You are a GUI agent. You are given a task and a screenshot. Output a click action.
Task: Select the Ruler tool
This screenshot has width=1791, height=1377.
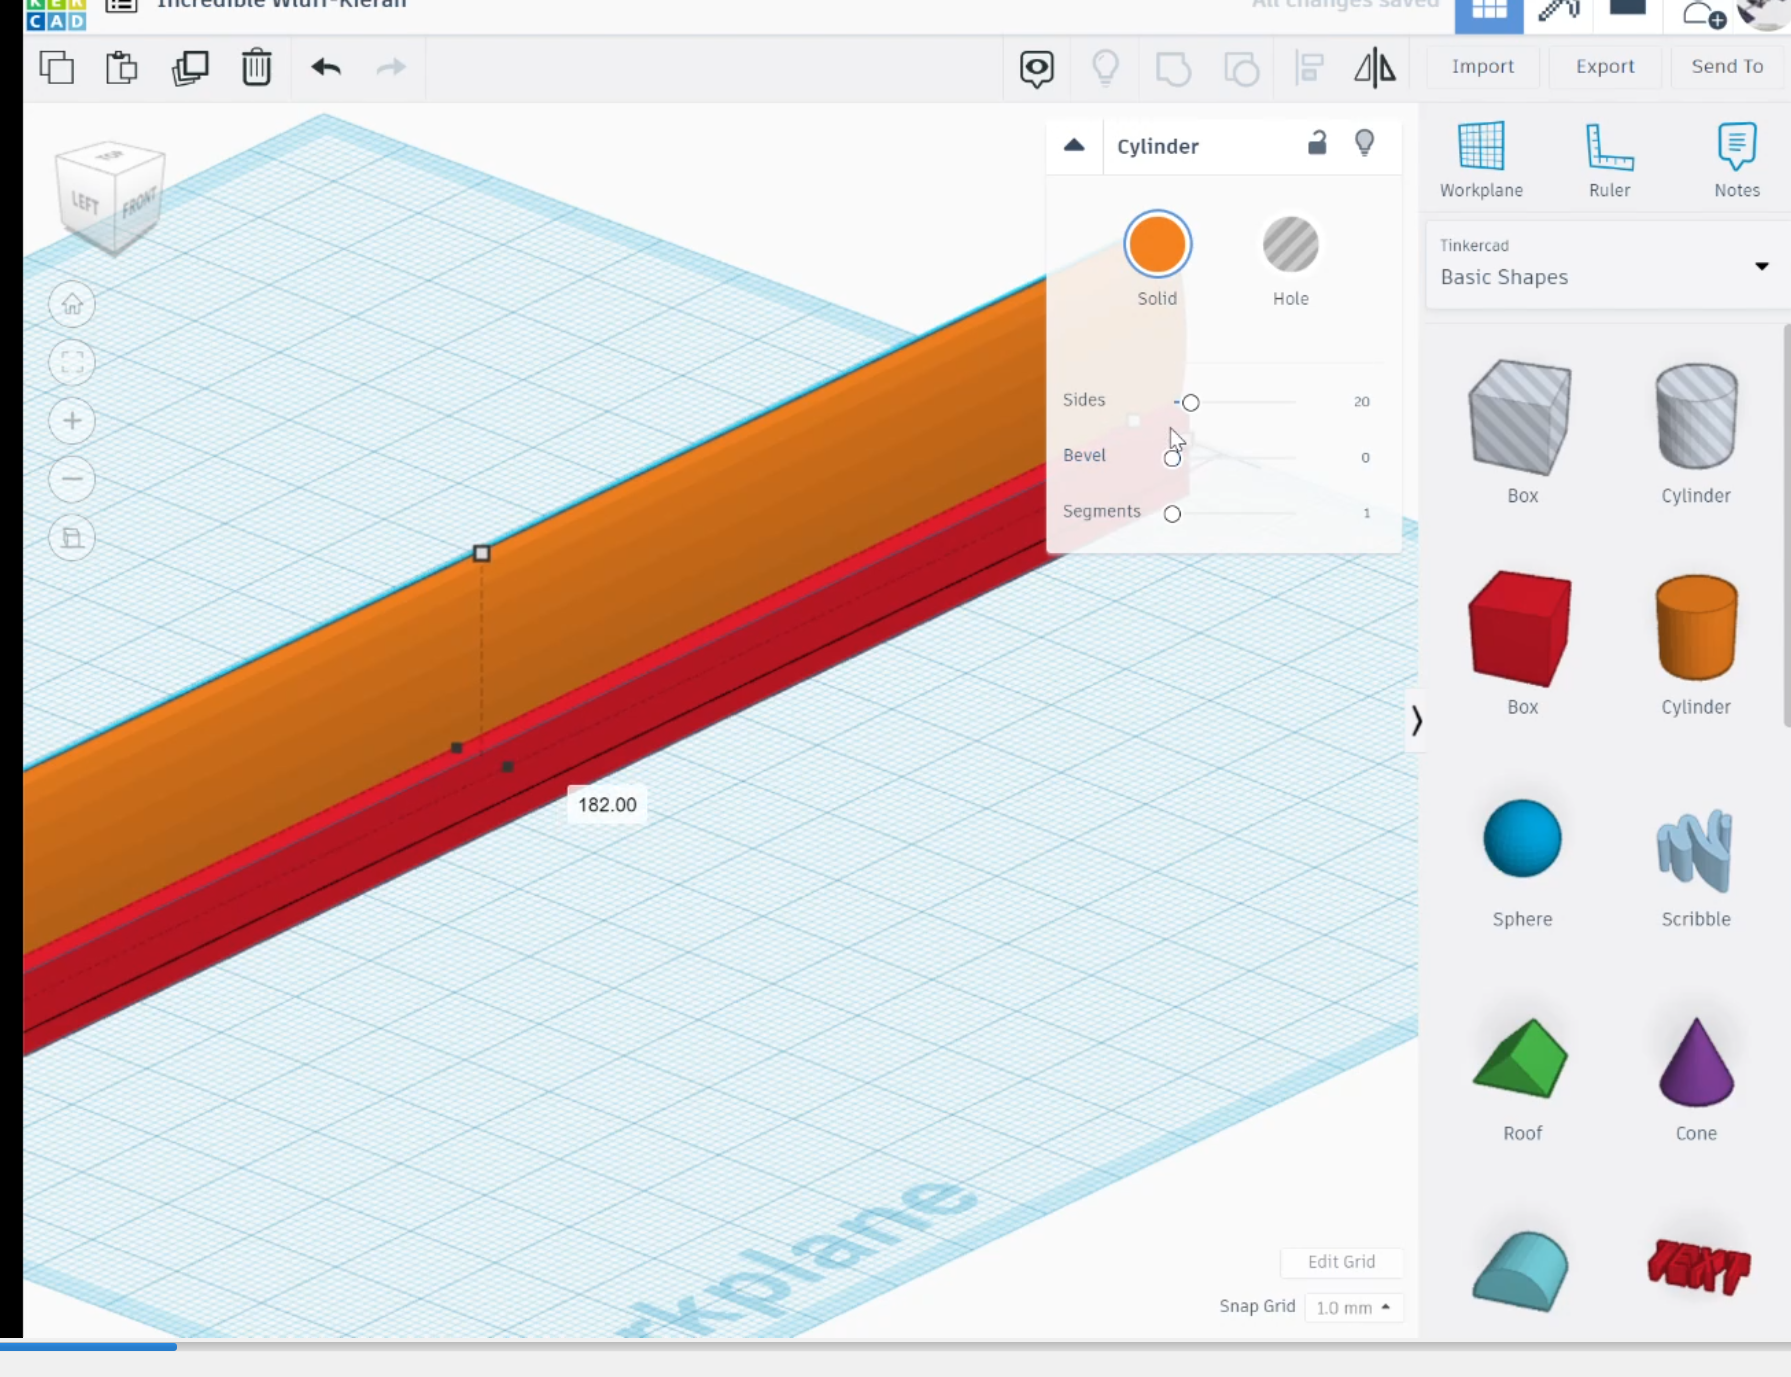(1609, 160)
